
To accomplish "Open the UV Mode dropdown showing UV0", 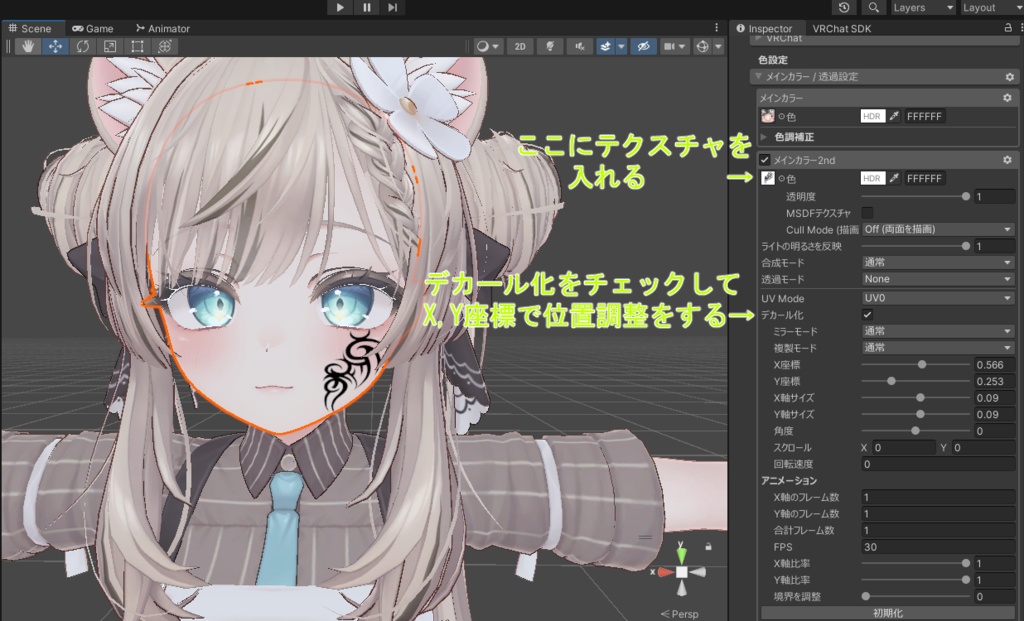I will click(x=937, y=297).
